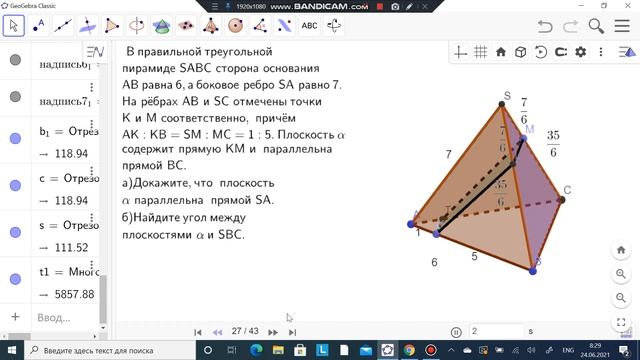The height and width of the screenshot is (360, 640).
Task: Select the Reflect about plane tool
Action: [x=284, y=26]
